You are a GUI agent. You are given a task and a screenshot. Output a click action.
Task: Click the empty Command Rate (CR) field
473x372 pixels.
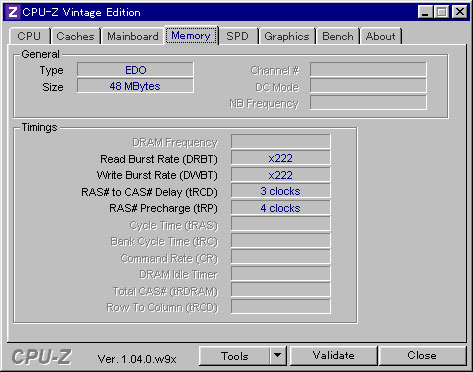pos(281,257)
